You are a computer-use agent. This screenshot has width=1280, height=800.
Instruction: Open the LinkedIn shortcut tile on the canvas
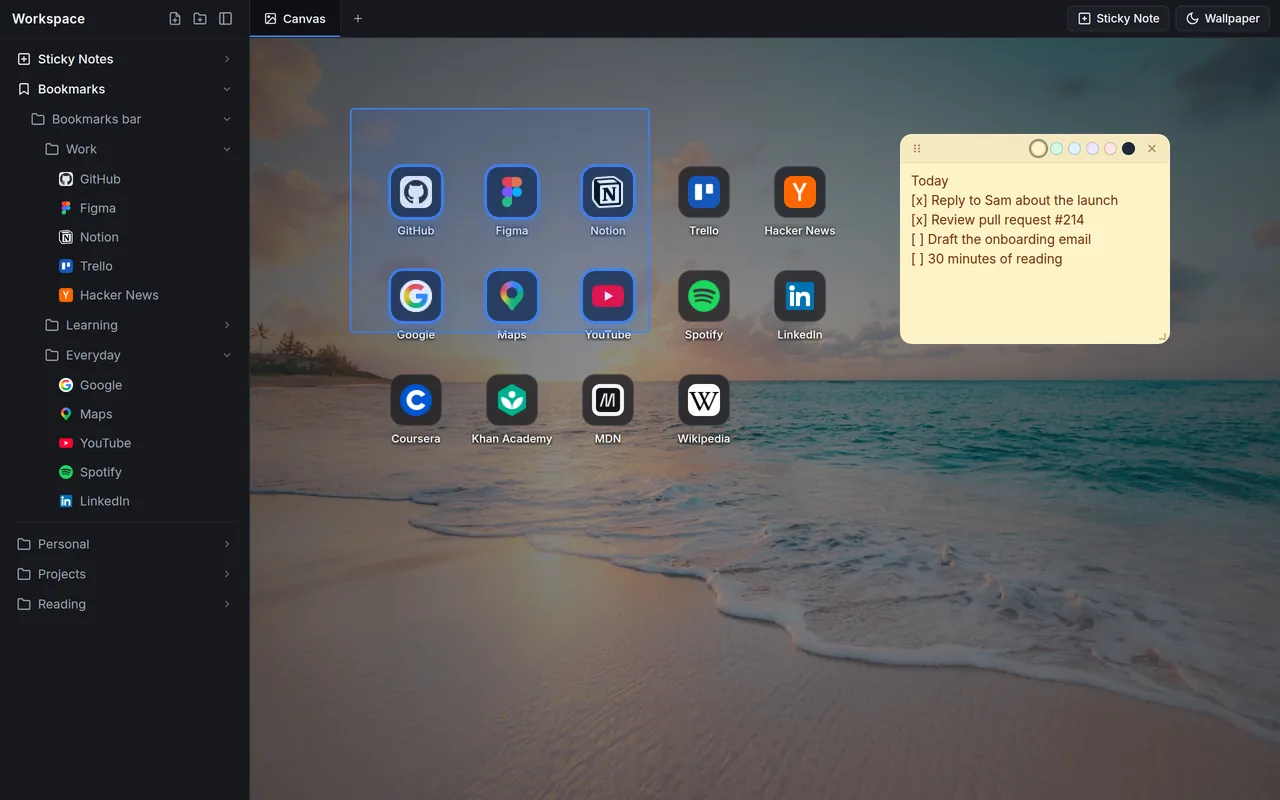coord(800,296)
